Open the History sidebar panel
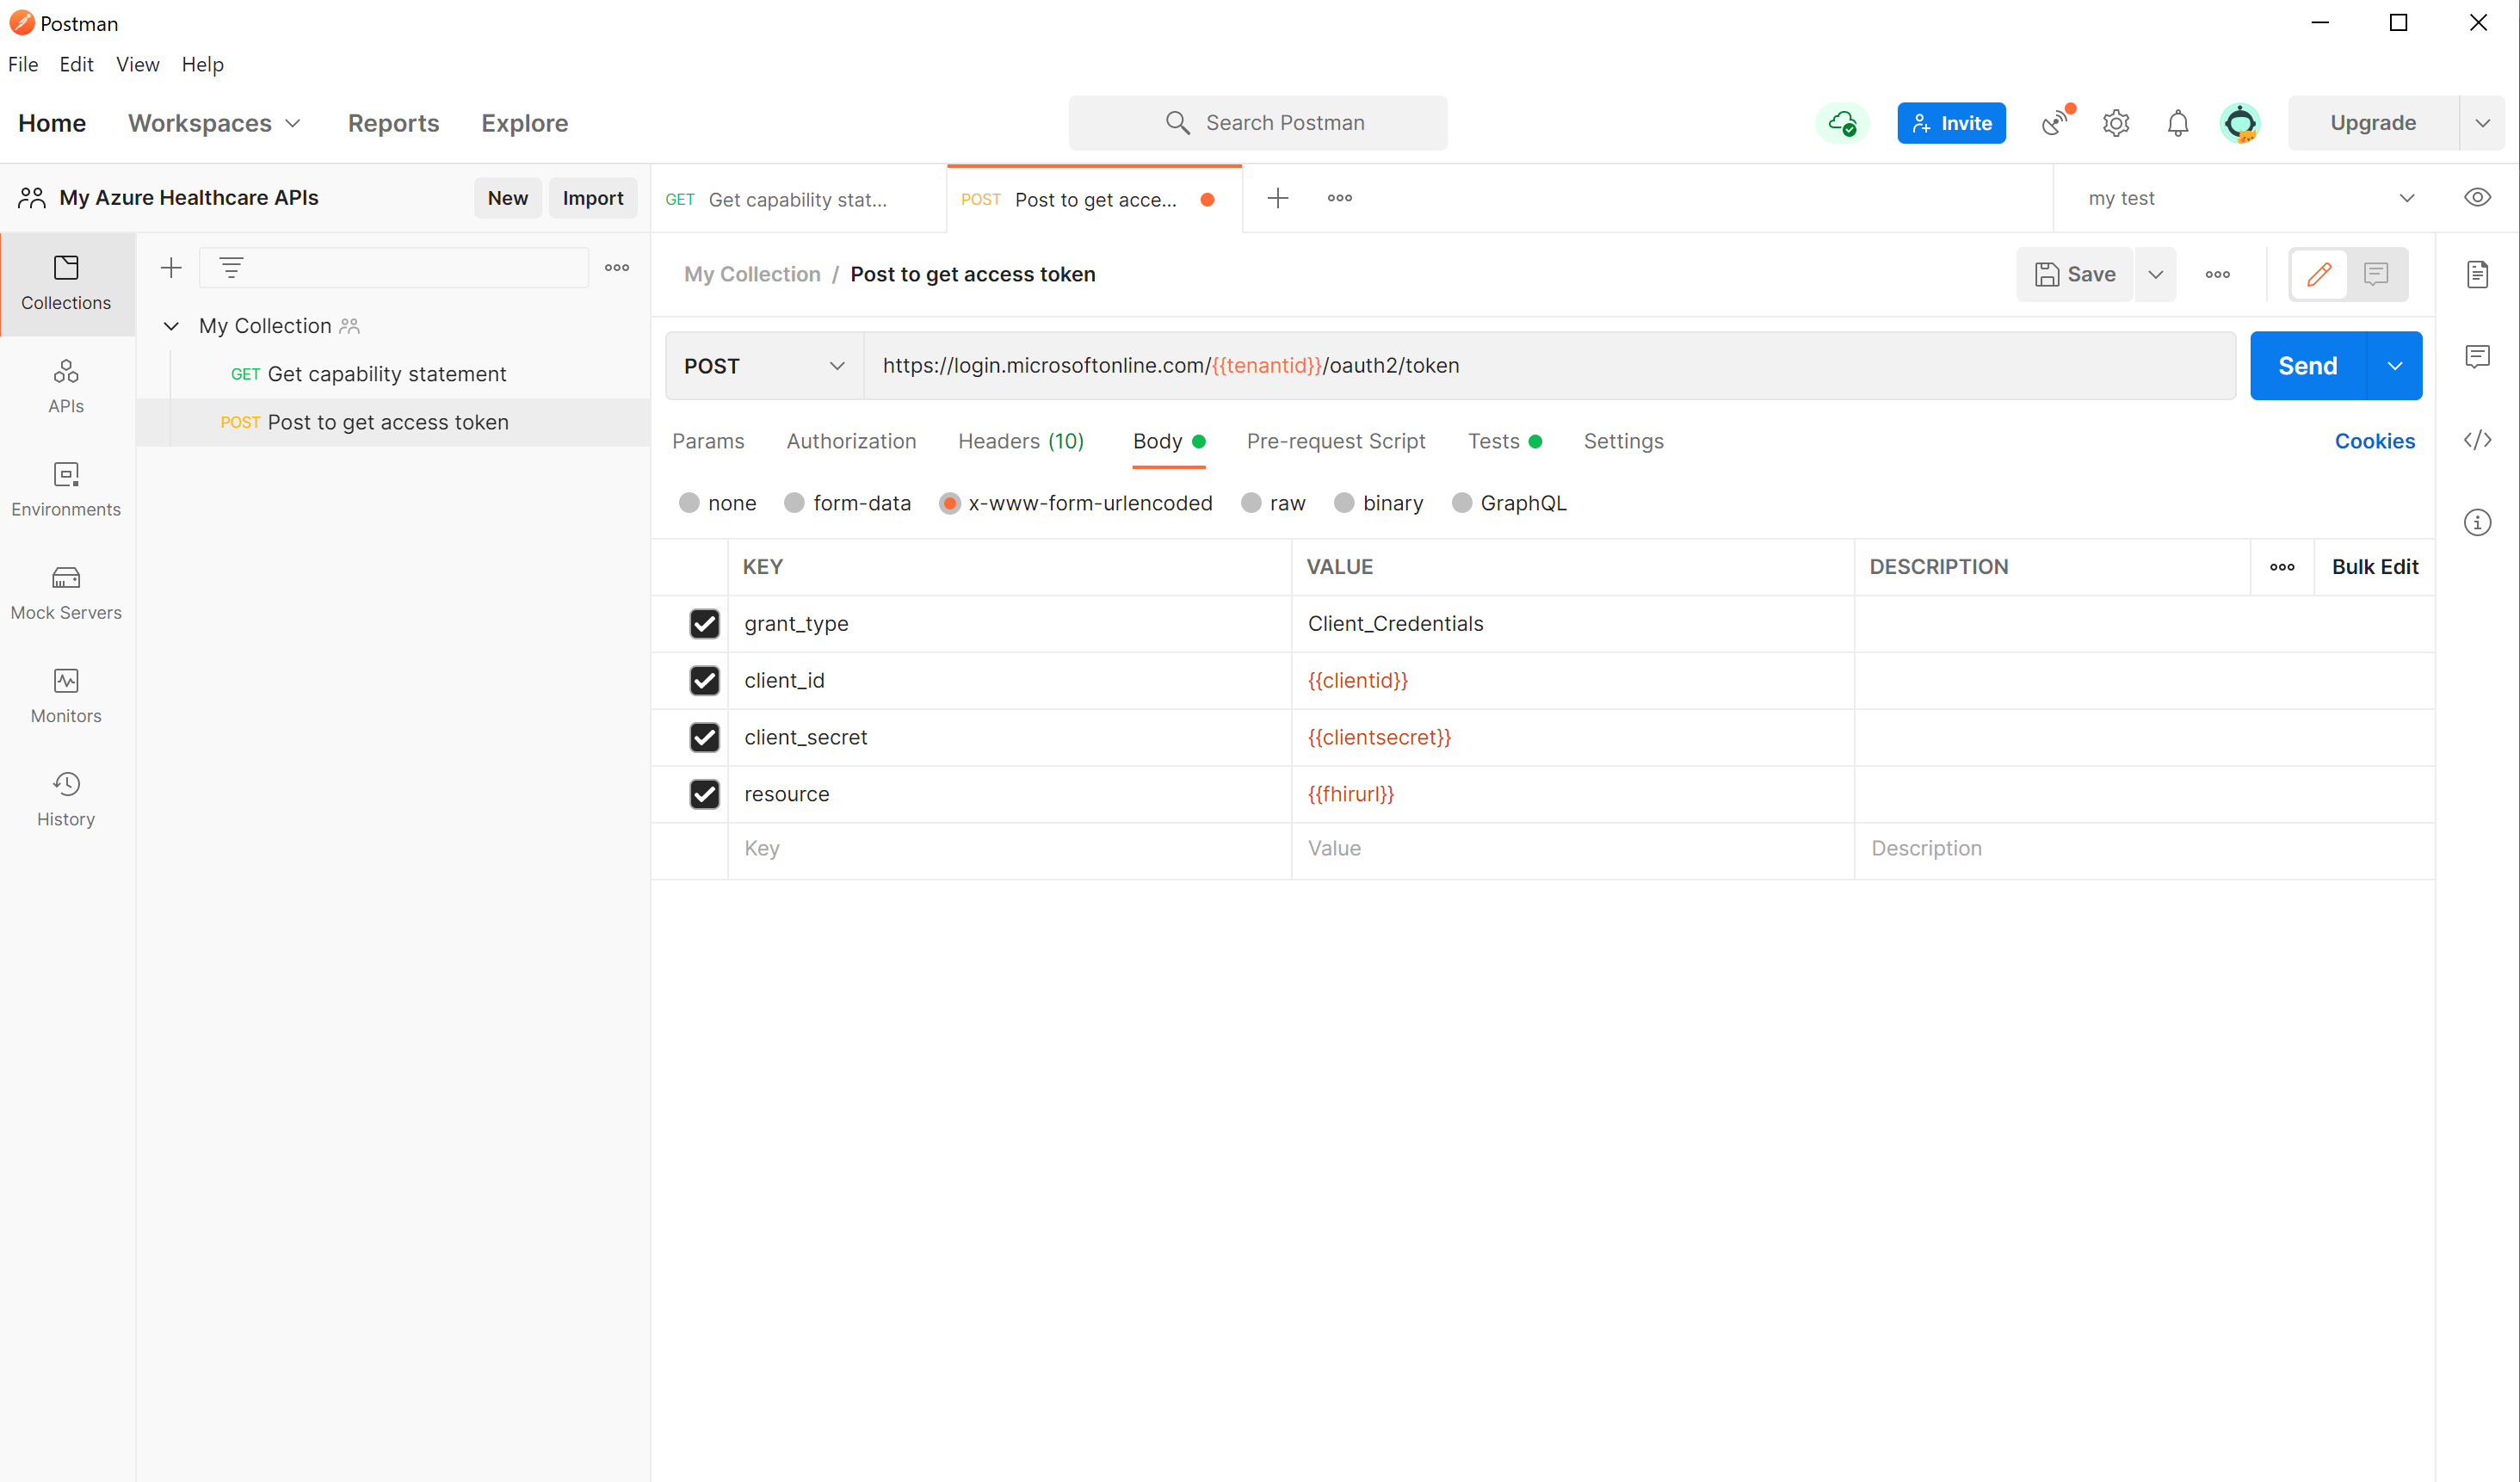 66,799
